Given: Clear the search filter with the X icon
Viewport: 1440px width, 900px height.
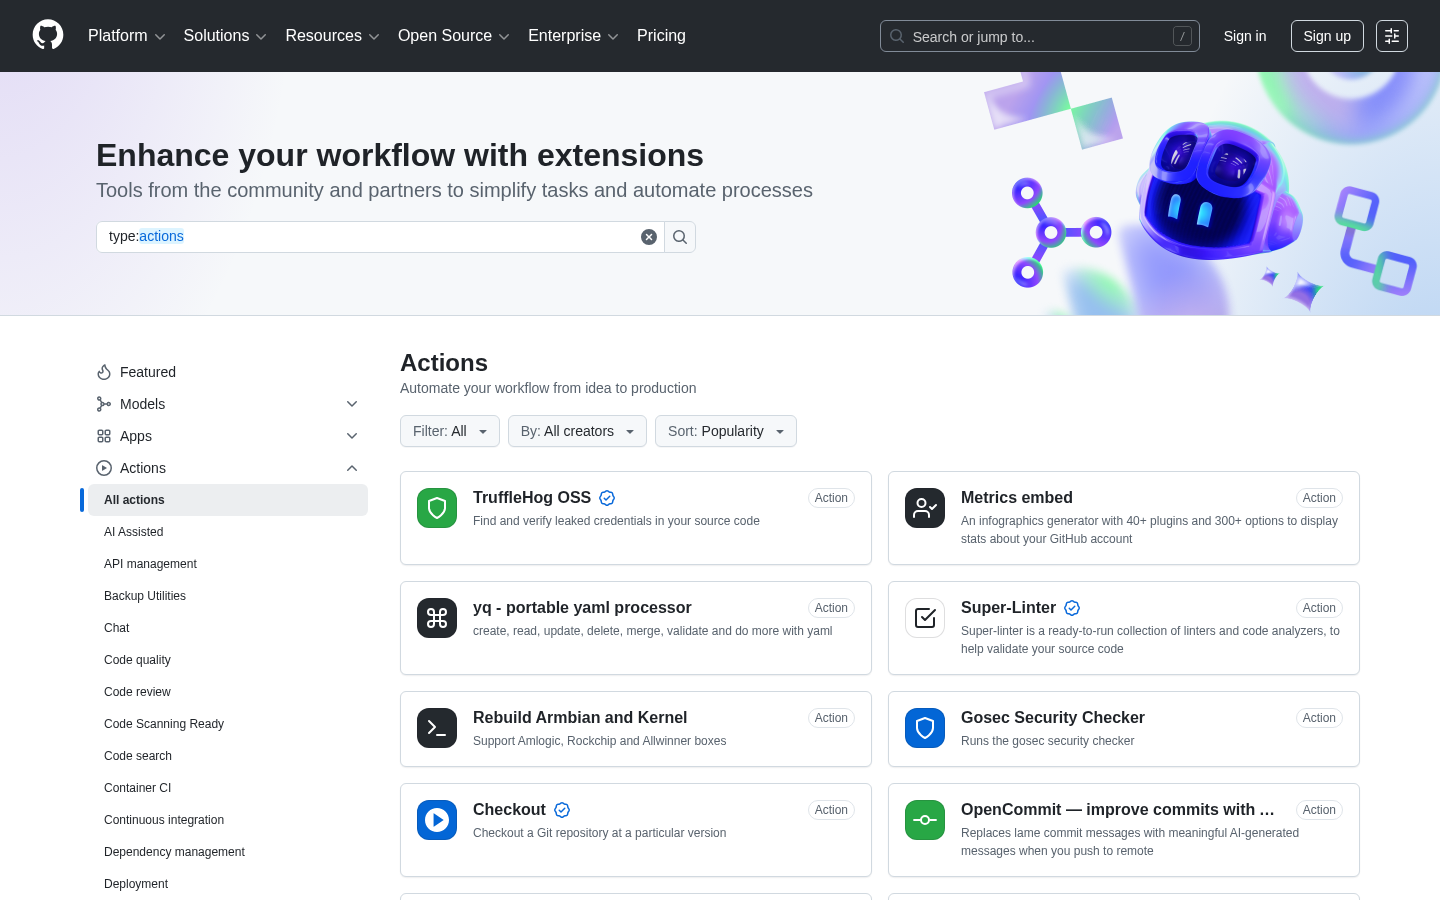Looking at the screenshot, I should (x=649, y=236).
